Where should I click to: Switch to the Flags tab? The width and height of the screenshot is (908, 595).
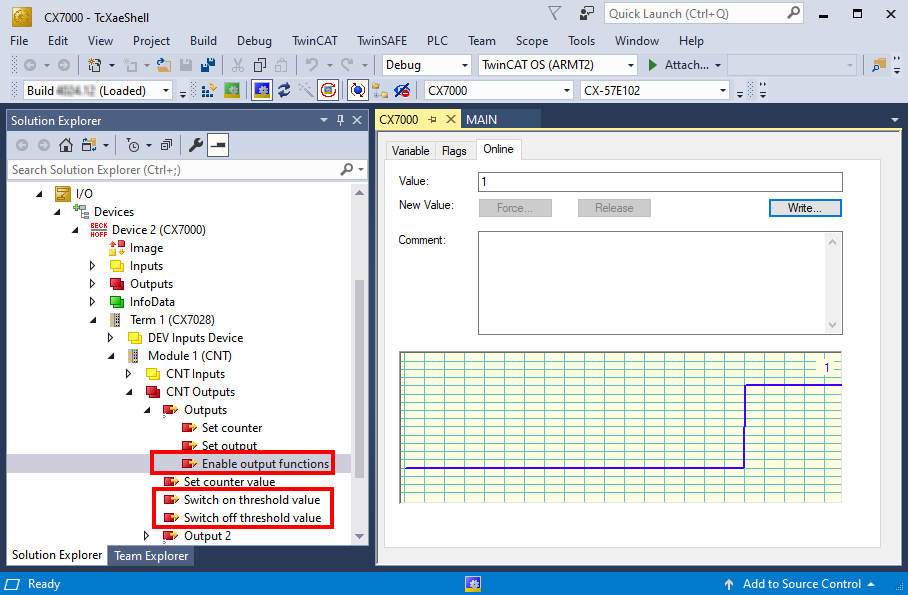454,151
